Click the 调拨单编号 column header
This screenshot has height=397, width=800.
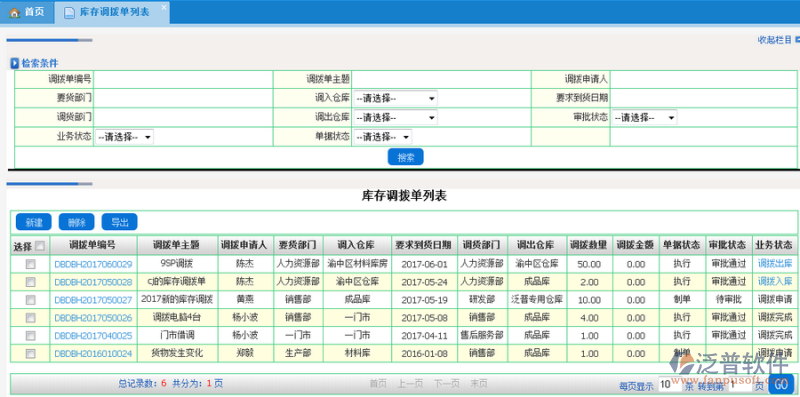tap(93, 245)
